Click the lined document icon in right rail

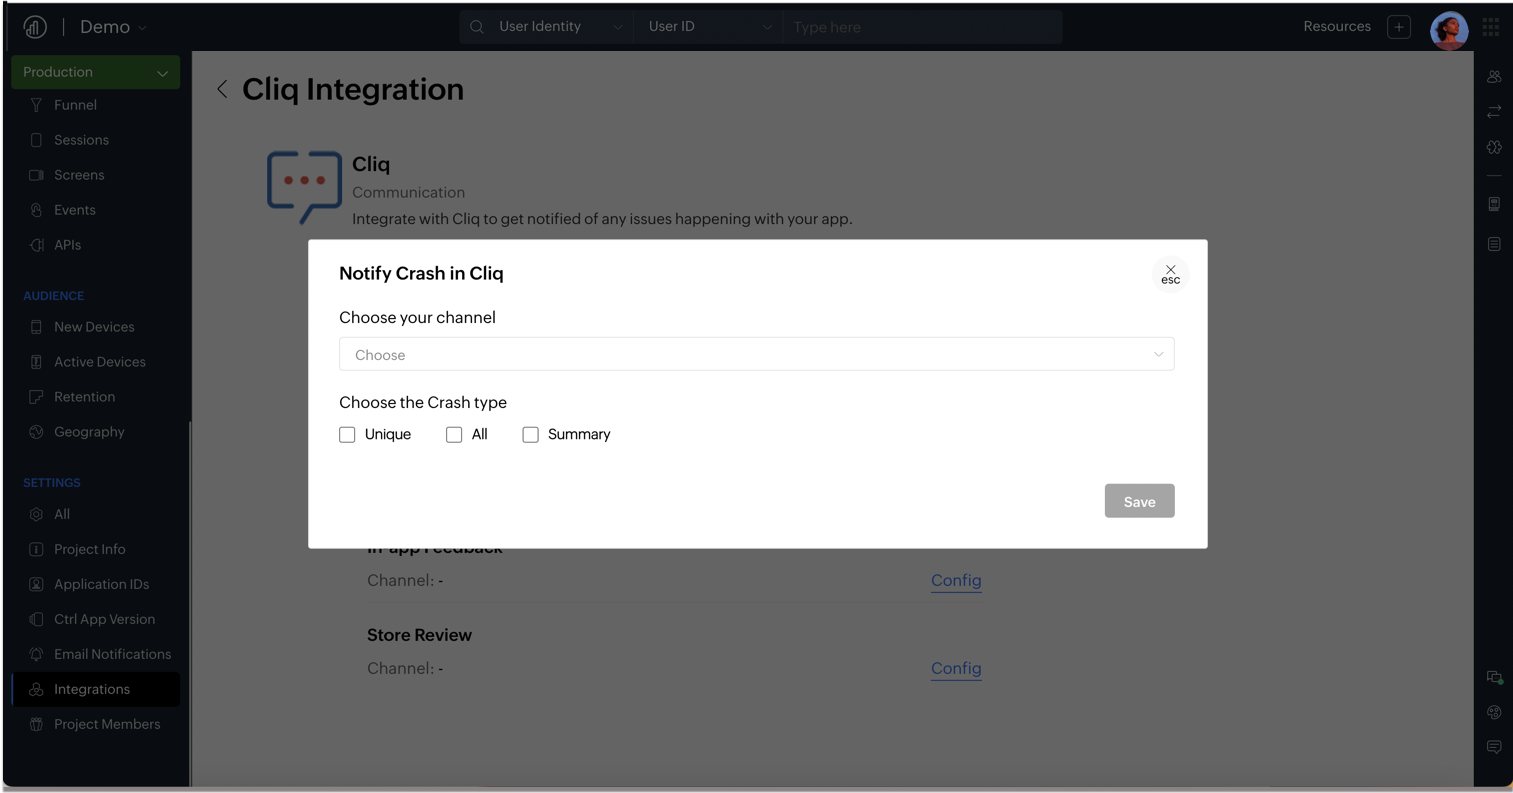(1494, 244)
